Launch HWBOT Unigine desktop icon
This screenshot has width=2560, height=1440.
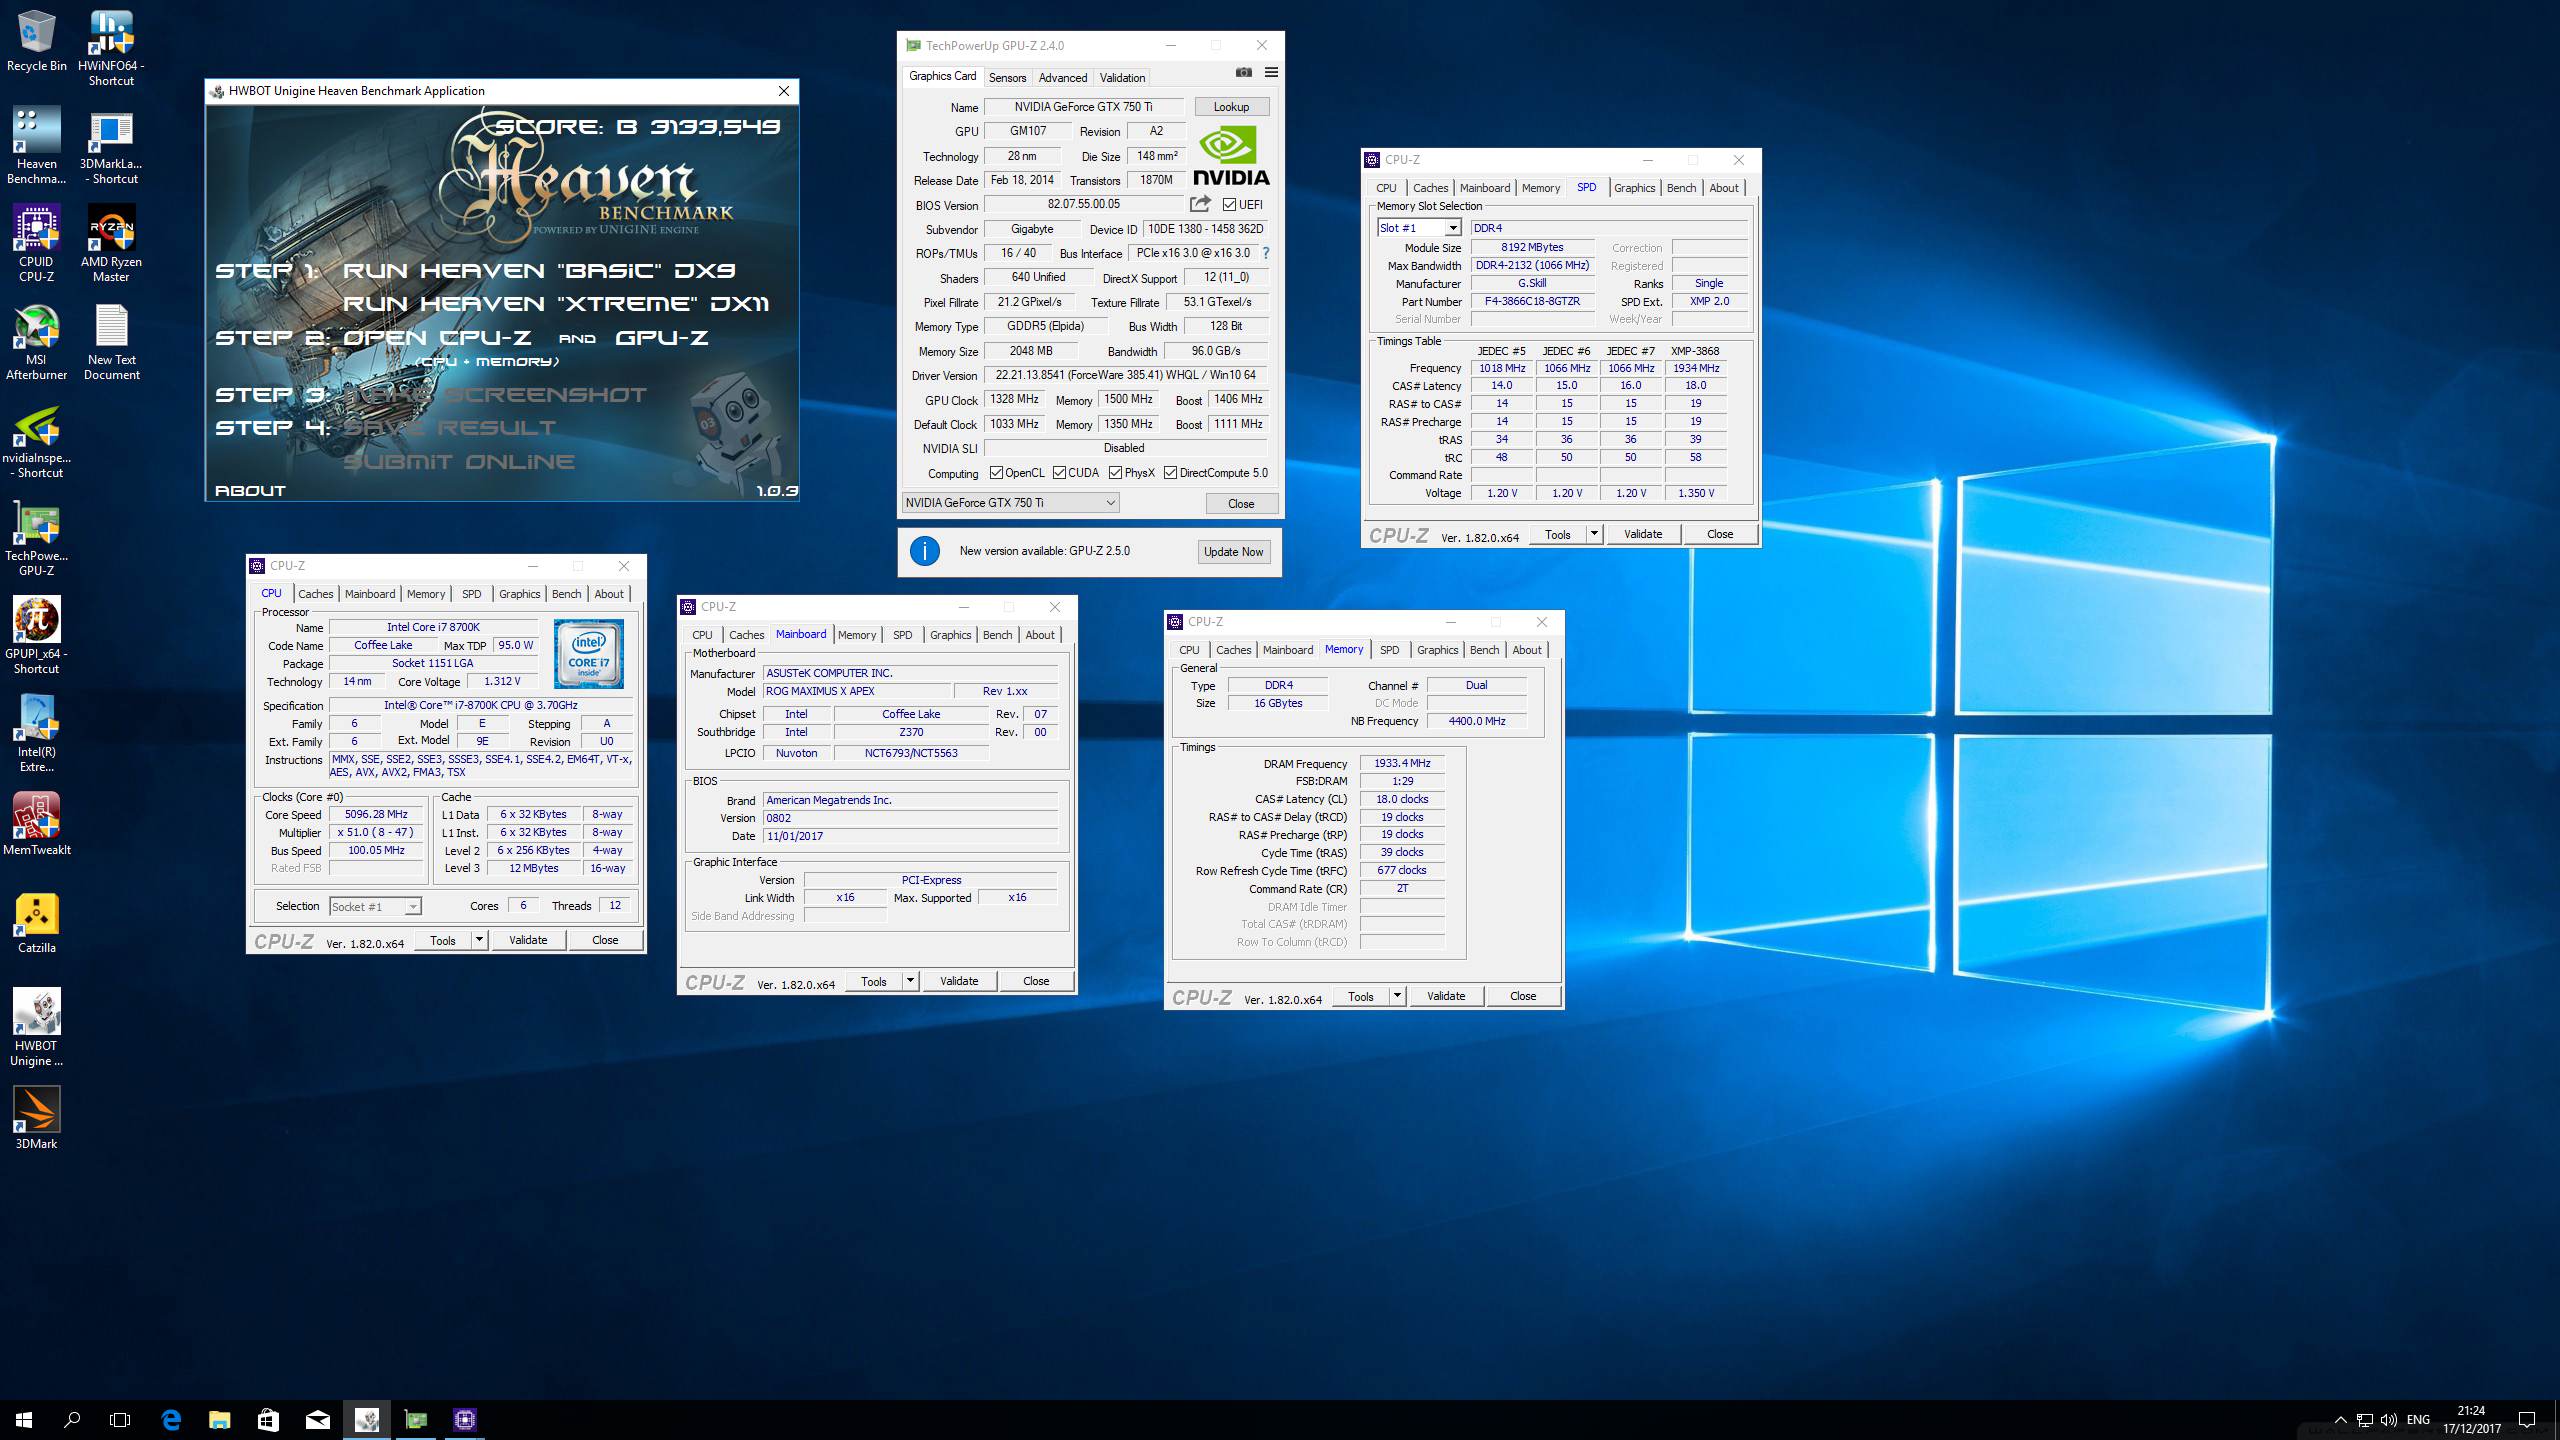[x=36, y=1028]
